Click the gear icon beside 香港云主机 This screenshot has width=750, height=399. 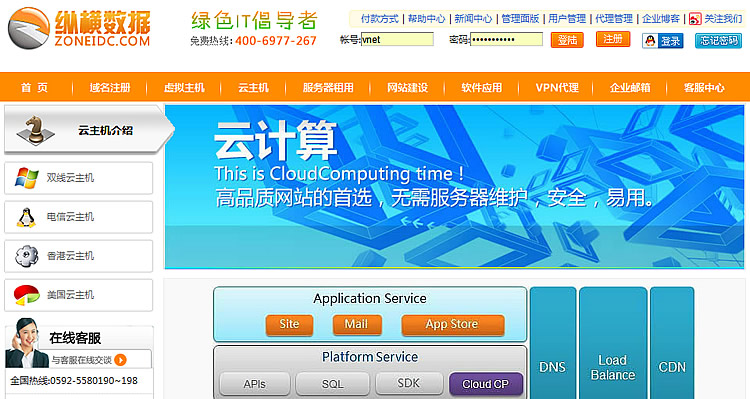click(x=26, y=256)
